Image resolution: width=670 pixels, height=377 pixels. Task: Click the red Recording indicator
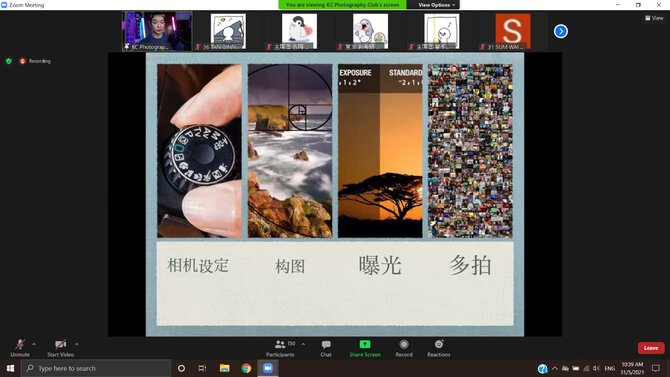coord(35,61)
